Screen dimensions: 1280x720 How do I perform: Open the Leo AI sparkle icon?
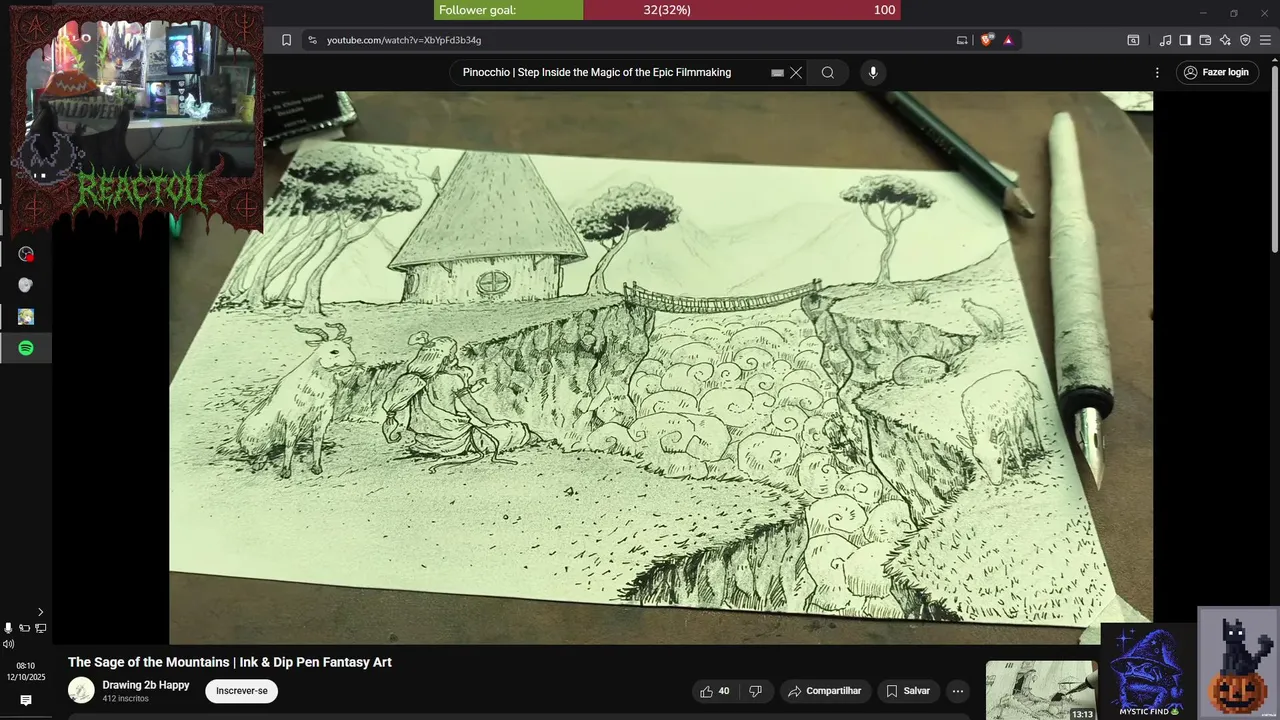pos(1225,40)
